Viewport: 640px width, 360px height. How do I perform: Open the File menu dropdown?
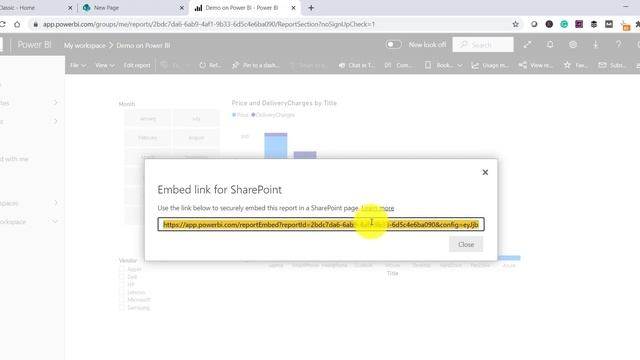[x=78, y=65]
